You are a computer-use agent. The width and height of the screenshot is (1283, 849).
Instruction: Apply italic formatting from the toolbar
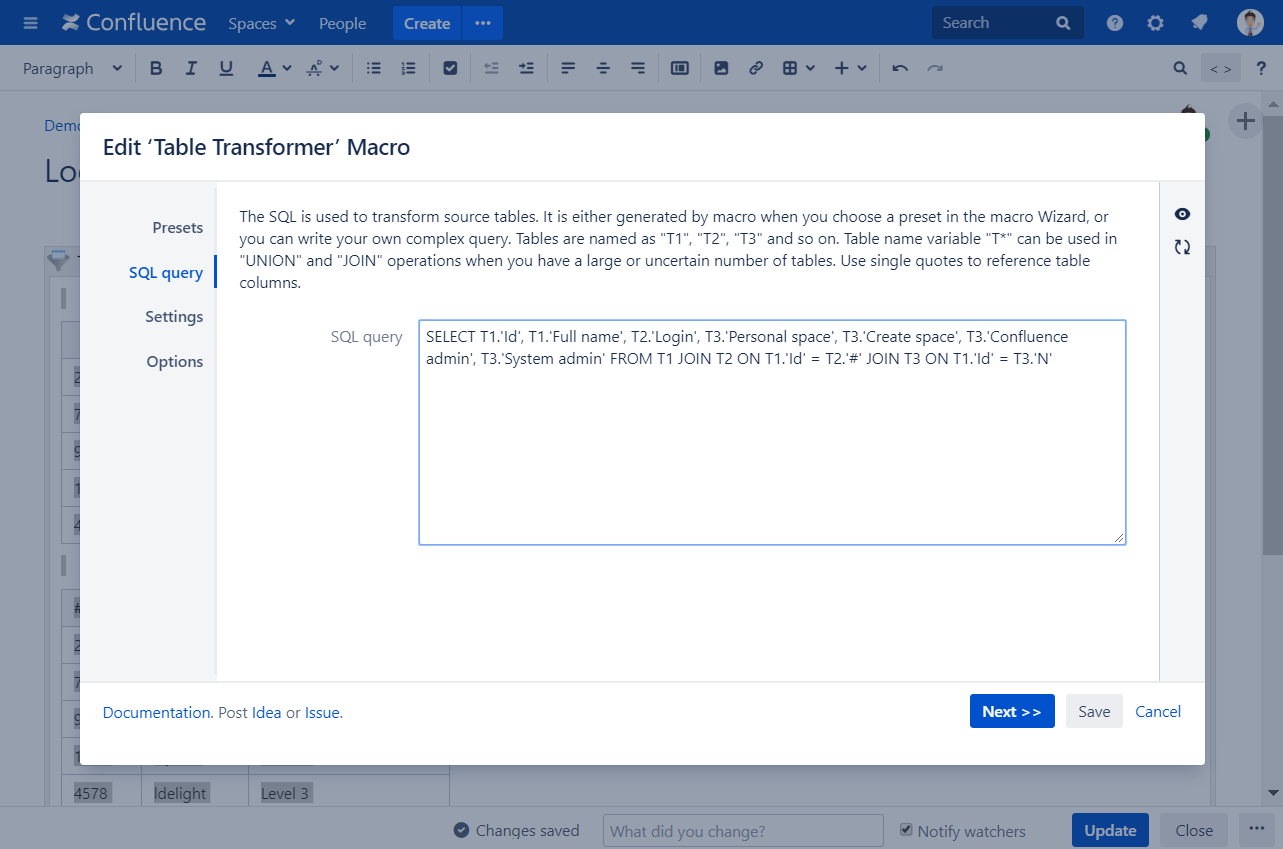pos(191,68)
